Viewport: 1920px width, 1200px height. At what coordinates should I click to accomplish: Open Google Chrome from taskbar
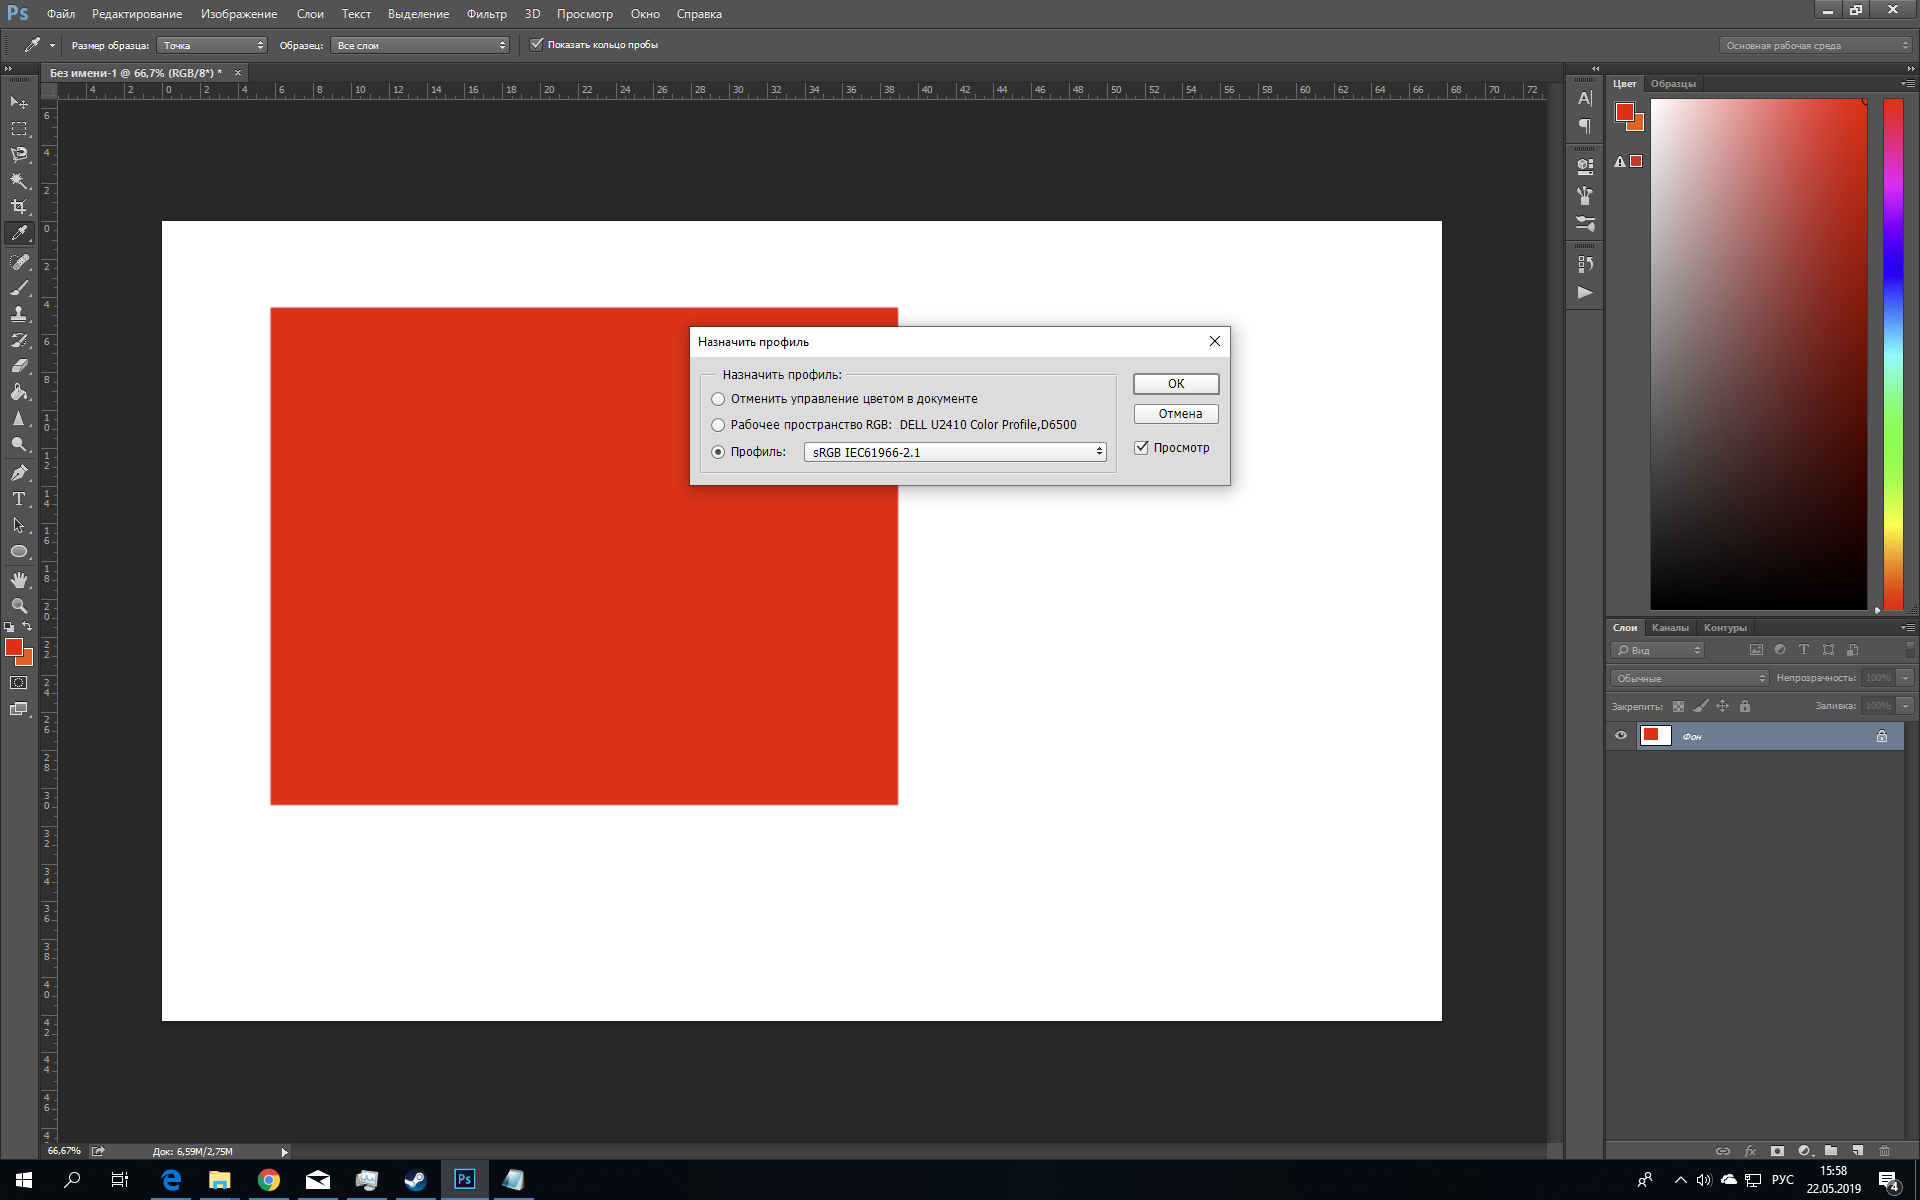tap(269, 1180)
